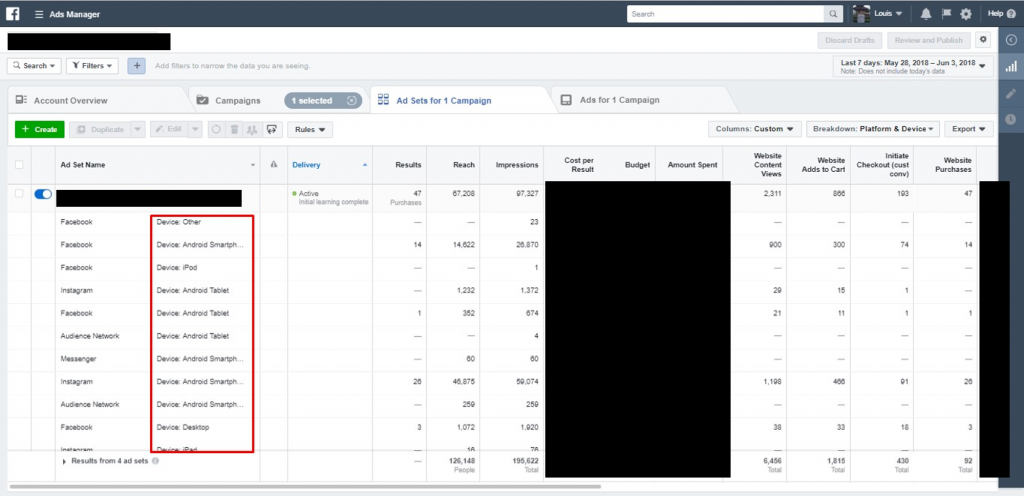Open the Export dropdown
The image size is (1024, 496).
coord(968,129)
